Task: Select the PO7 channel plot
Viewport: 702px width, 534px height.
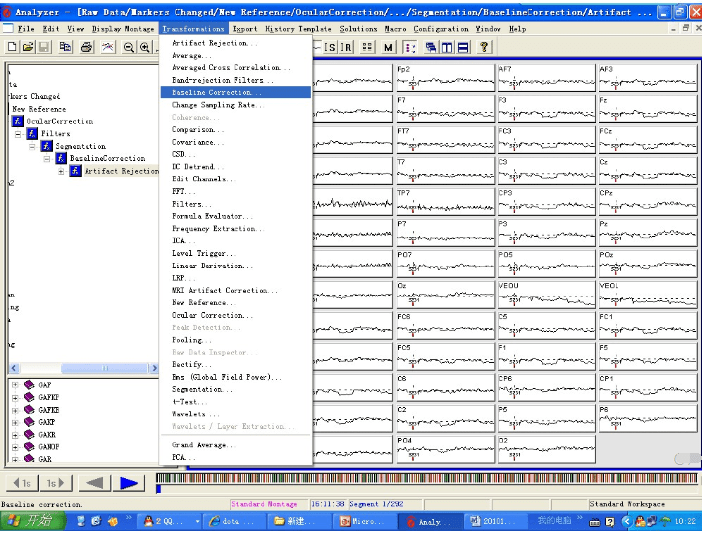Action: point(445,264)
